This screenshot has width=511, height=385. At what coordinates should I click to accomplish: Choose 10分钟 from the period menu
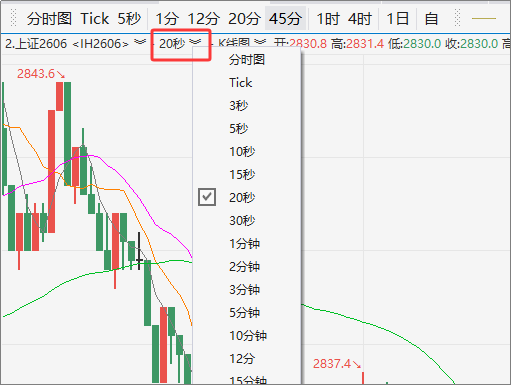click(x=247, y=336)
